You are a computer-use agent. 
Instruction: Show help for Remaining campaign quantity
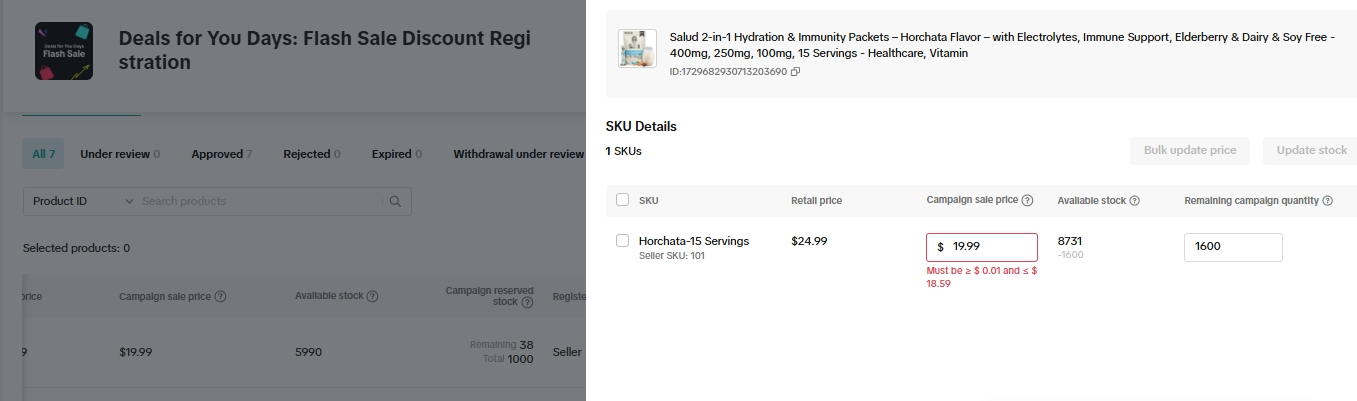[x=1327, y=201]
